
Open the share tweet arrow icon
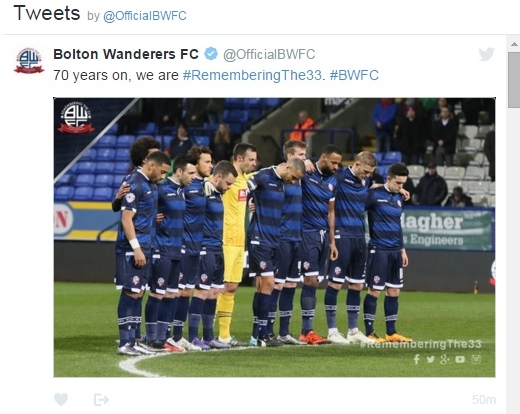tap(101, 399)
